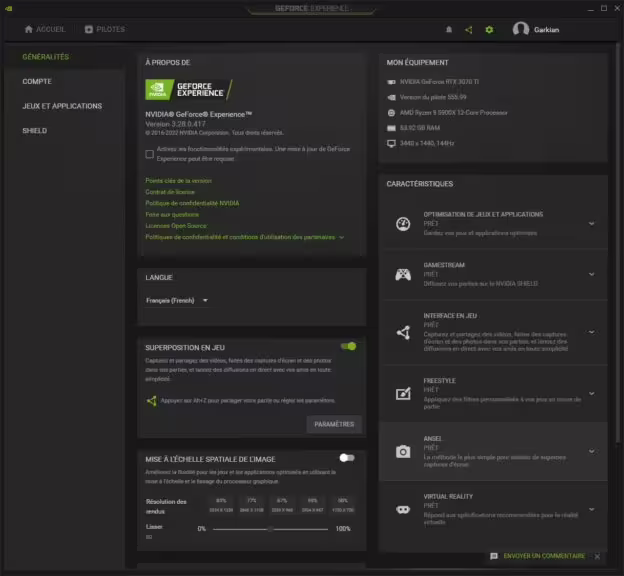Click the Paramètres button
Image resolution: width=624 pixels, height=576 pixels.
pos(334,424)
